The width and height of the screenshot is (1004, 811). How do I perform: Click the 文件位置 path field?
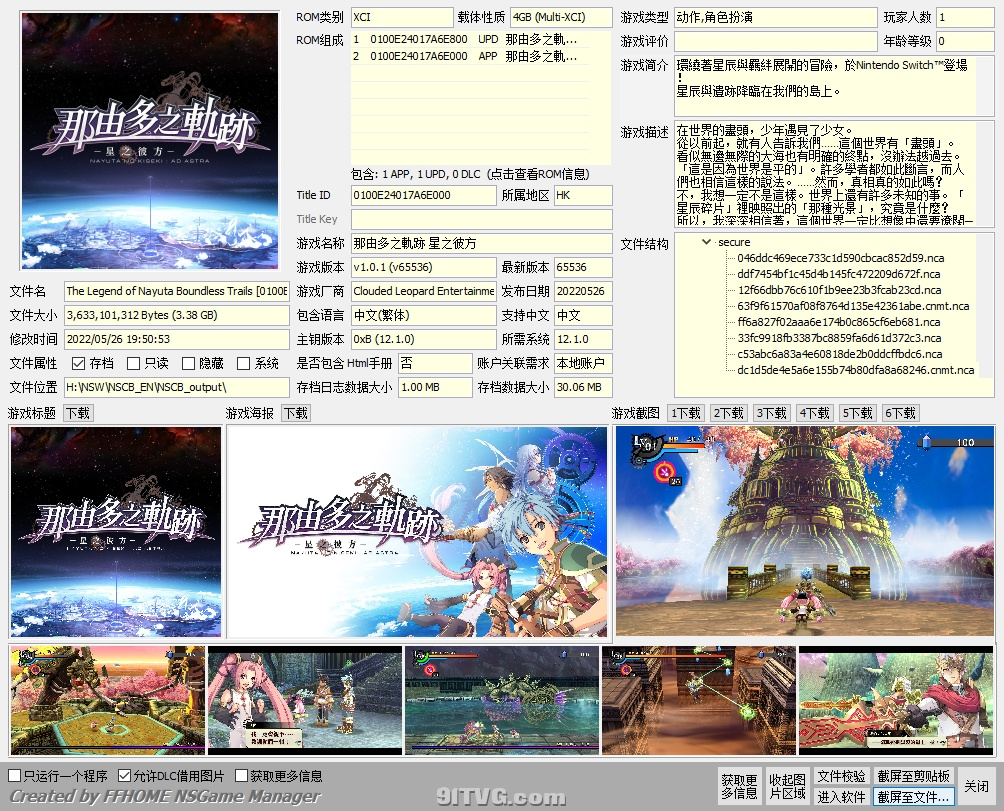tap(176, 387)
